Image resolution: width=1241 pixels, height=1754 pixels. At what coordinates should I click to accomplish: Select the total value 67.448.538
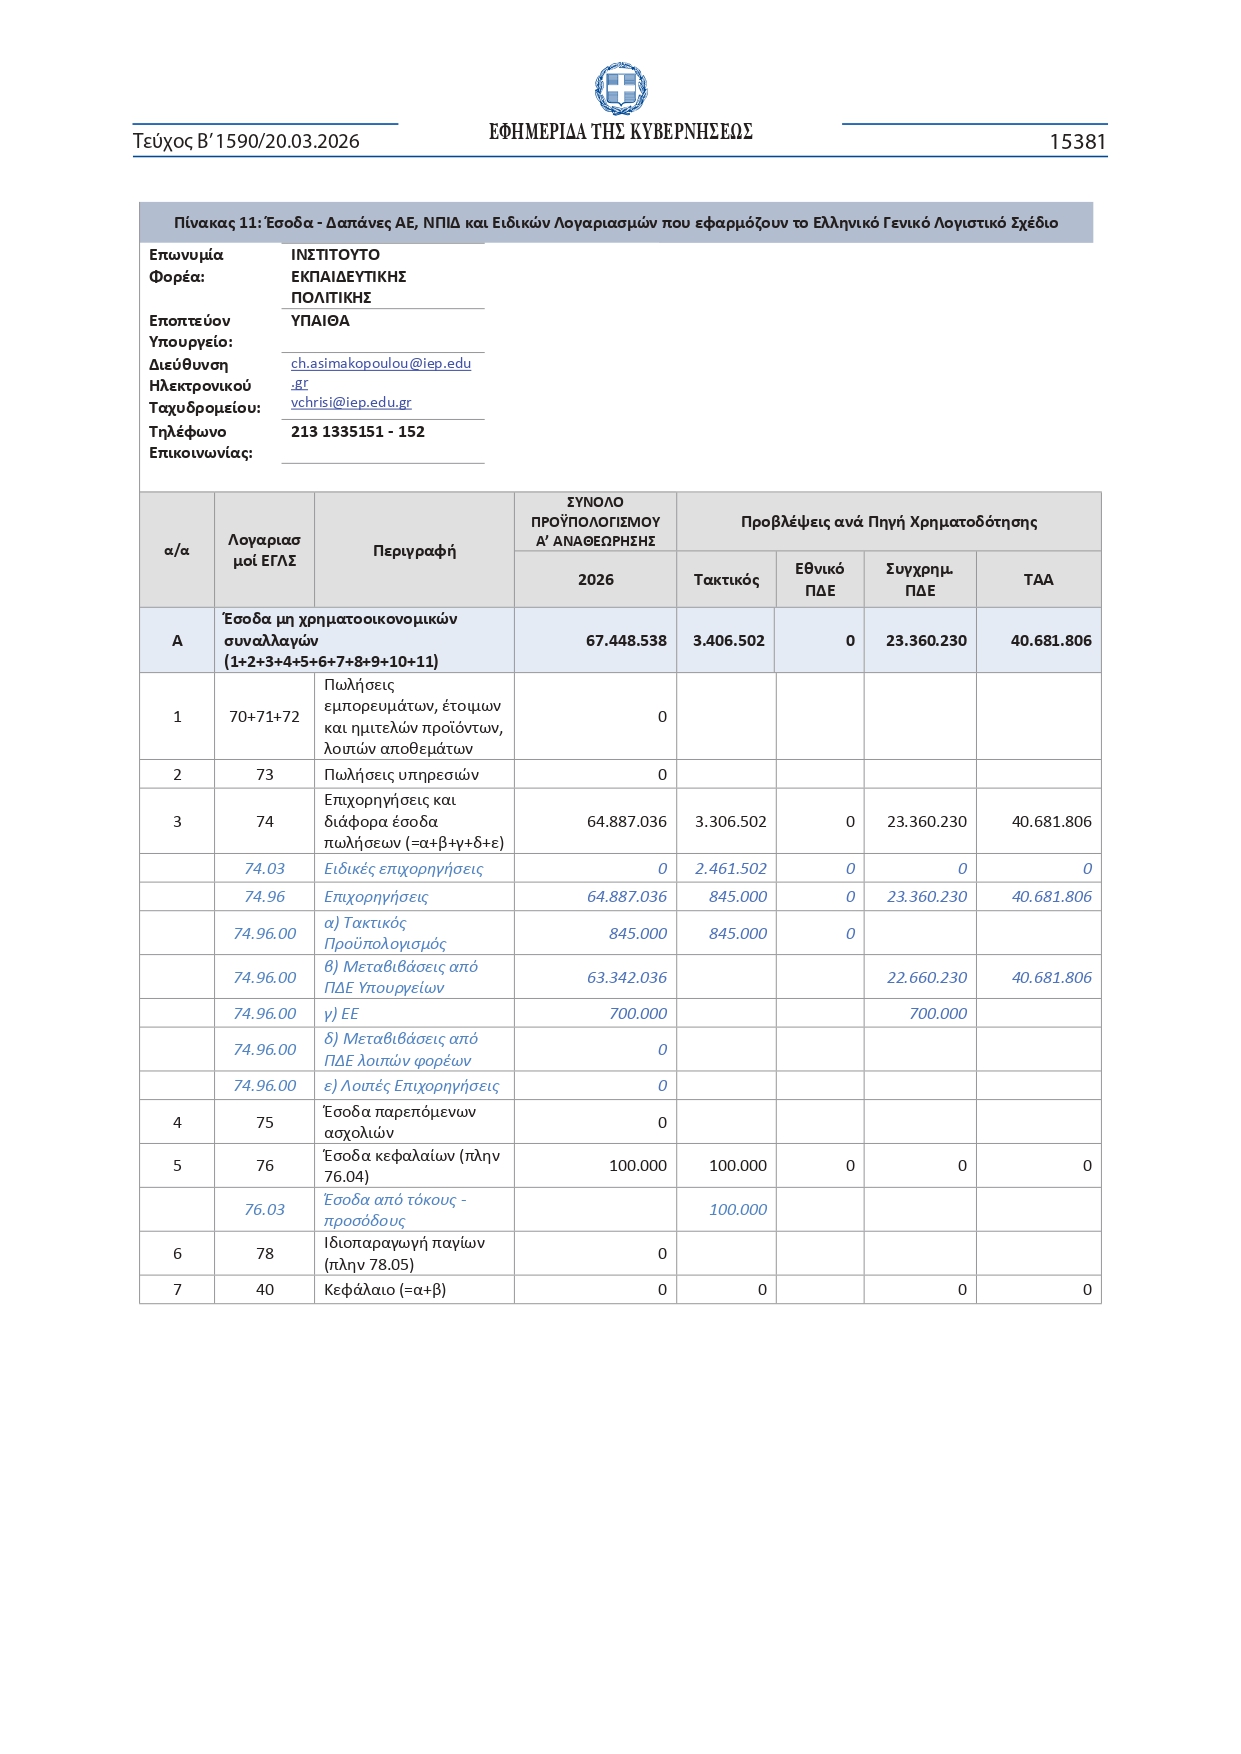[626, 641]
